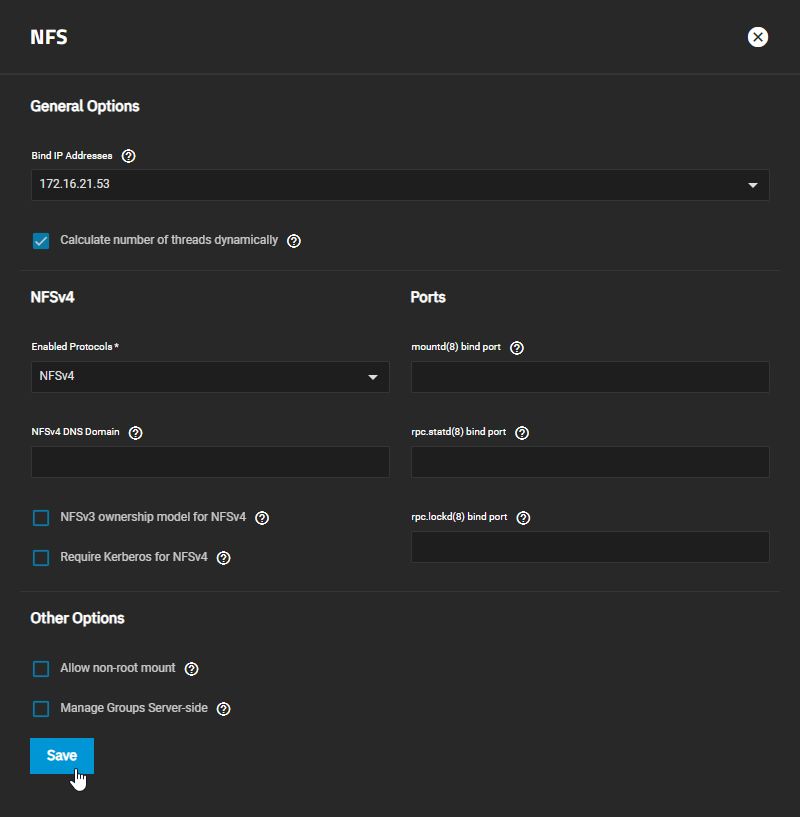Screen dimensions: 800x817
Task: Enable Allow non-root mount
Action: [41, 668]
